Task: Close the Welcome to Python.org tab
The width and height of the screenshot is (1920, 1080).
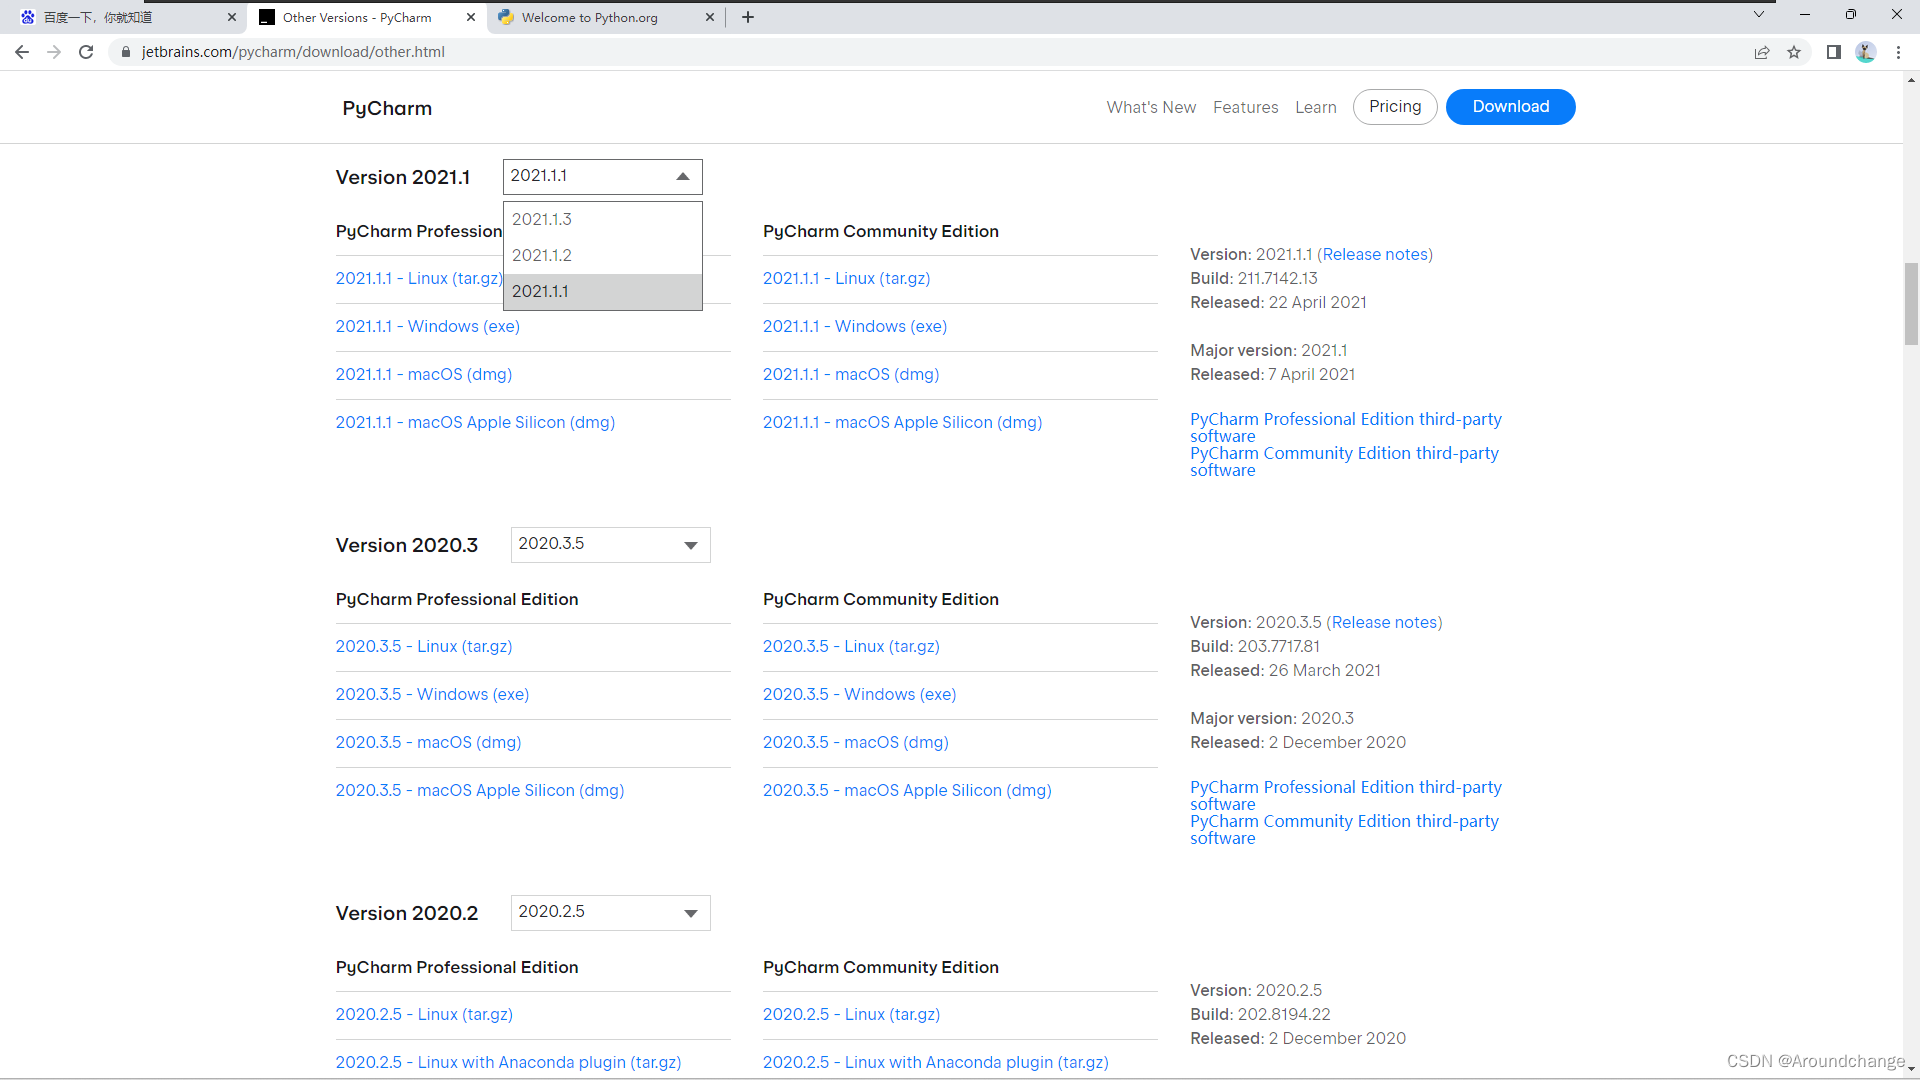Action: pyautogui.click(x=710, y=17)
